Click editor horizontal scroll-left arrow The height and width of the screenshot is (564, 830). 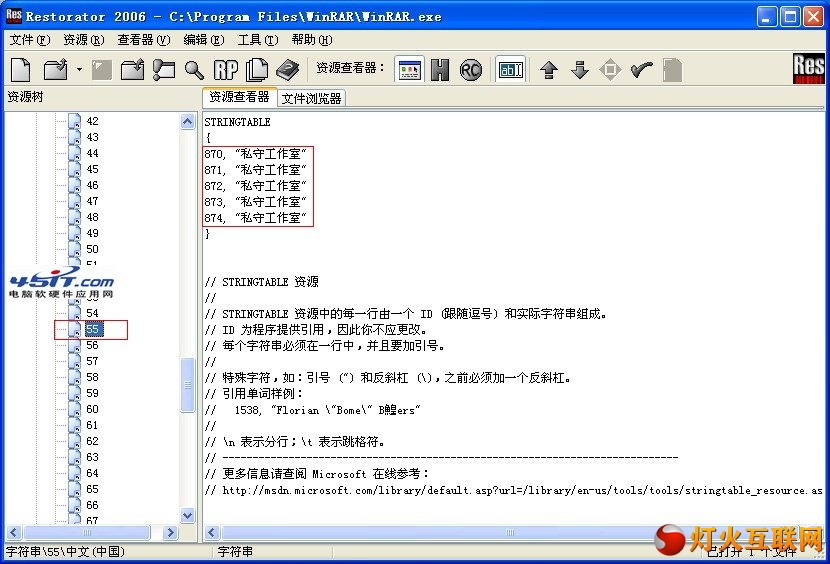(212, 532)
